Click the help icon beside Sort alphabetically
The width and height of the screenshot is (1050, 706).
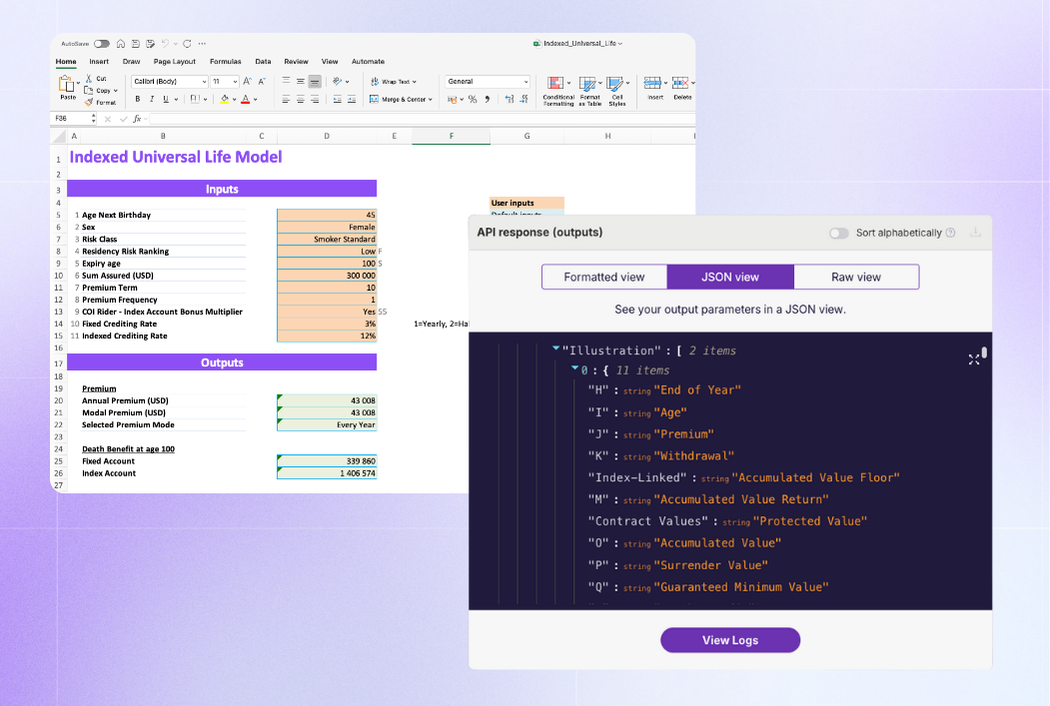(950, 233)
